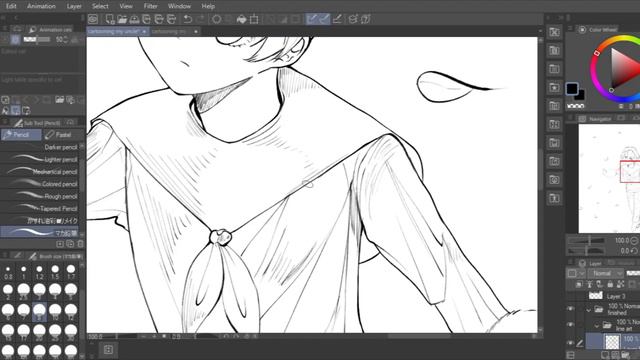640x360 pixels.
Task: Choose the Lighter pencil brush
Action: point(40,159)
